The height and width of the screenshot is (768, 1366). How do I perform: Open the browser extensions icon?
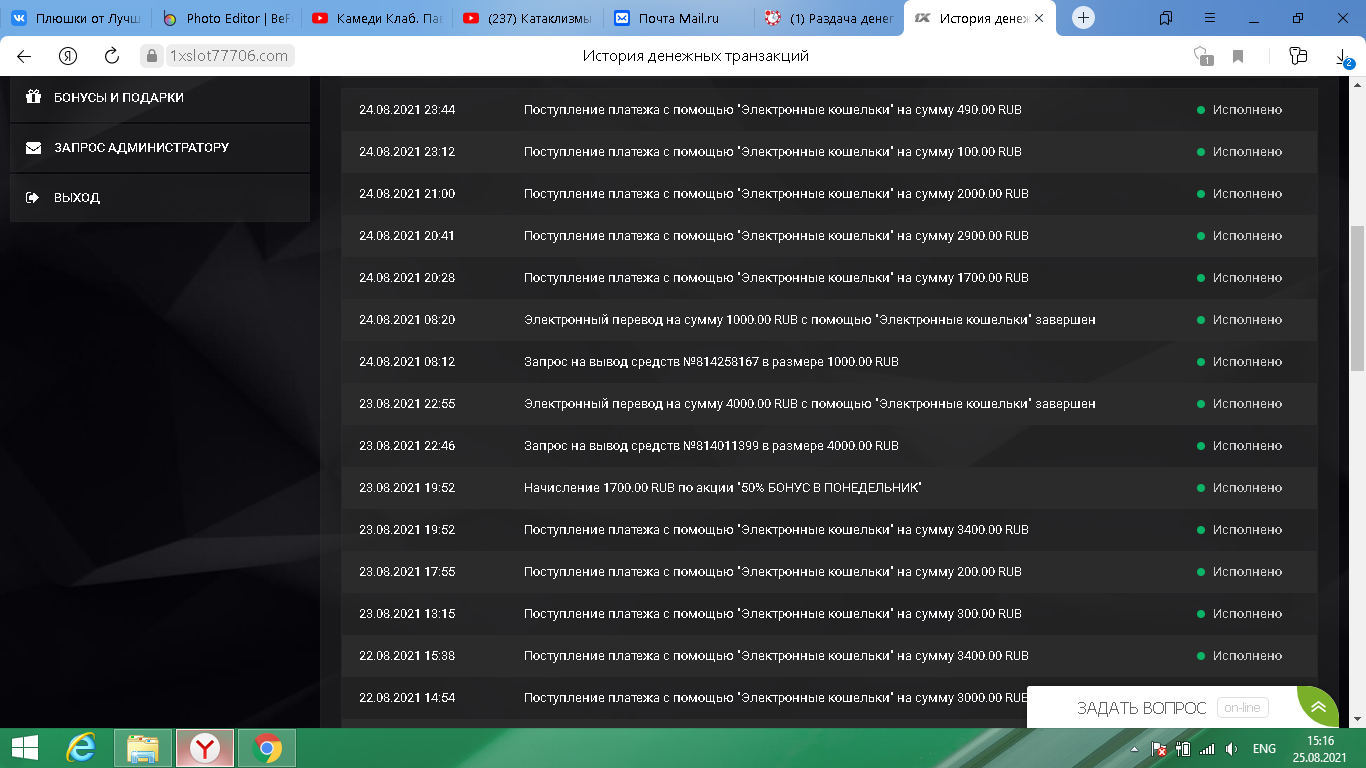click(1298, 56)
